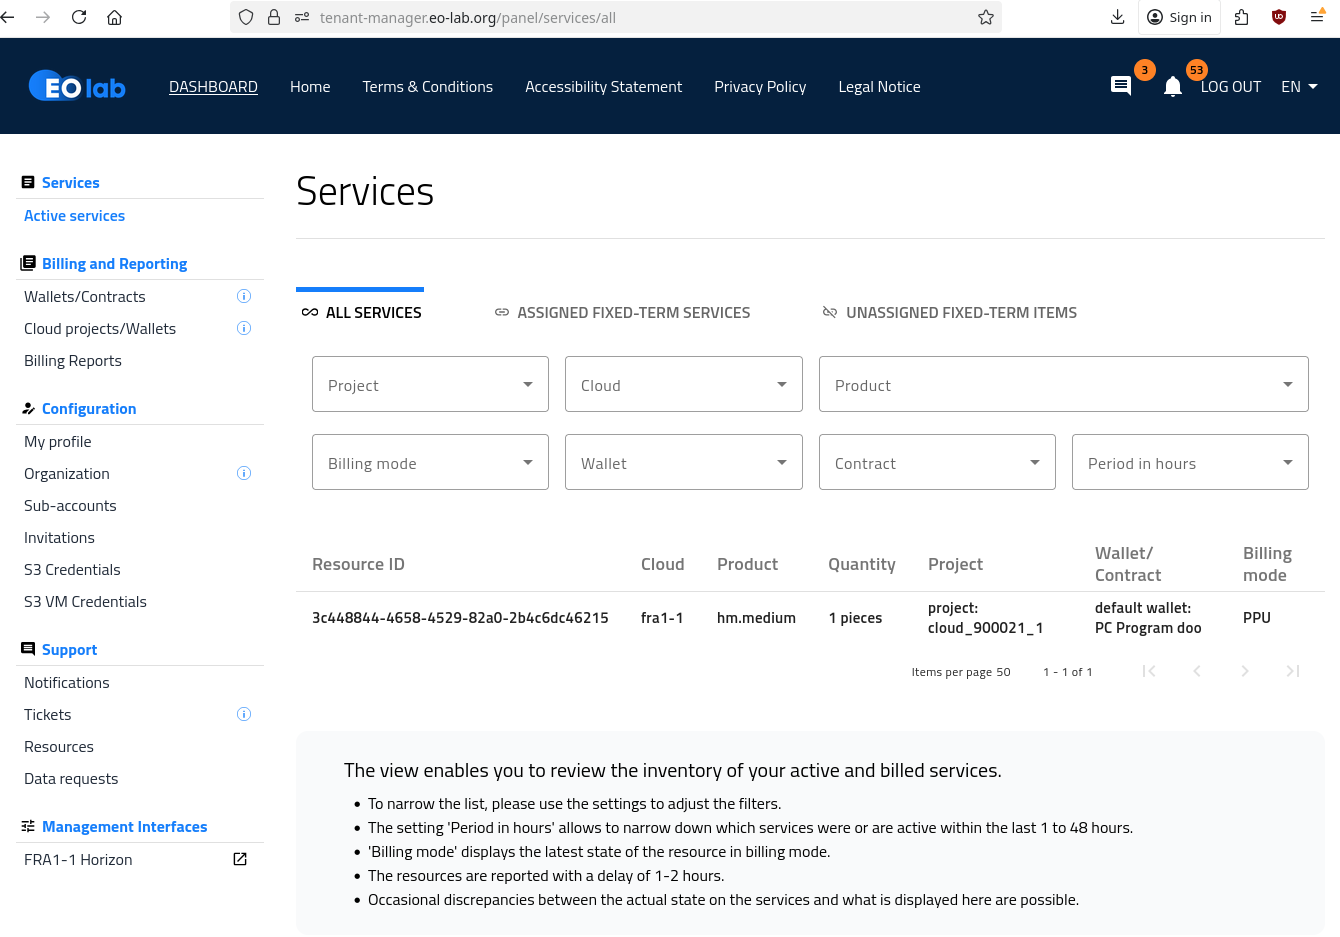Open the notifications bell icon
The width and height of the screenshot is (1340, 937).
pyautogui.click(x=1173, y=87)
